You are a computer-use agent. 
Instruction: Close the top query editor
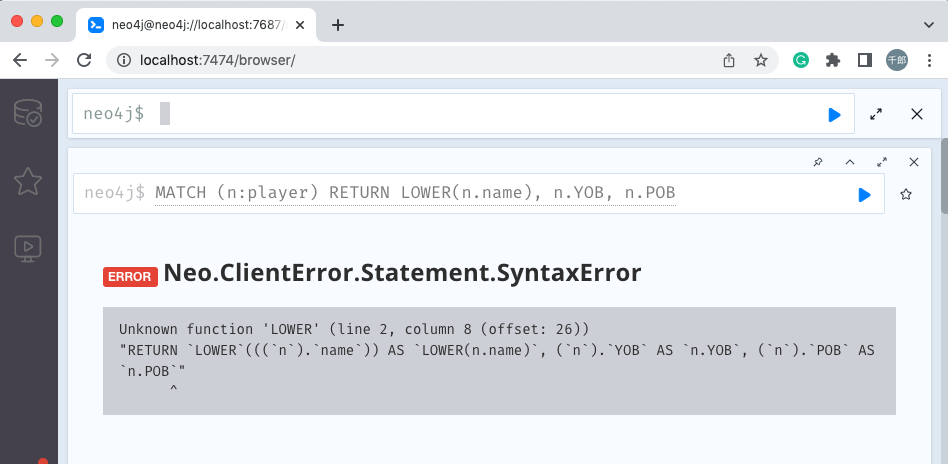(917, 114)
